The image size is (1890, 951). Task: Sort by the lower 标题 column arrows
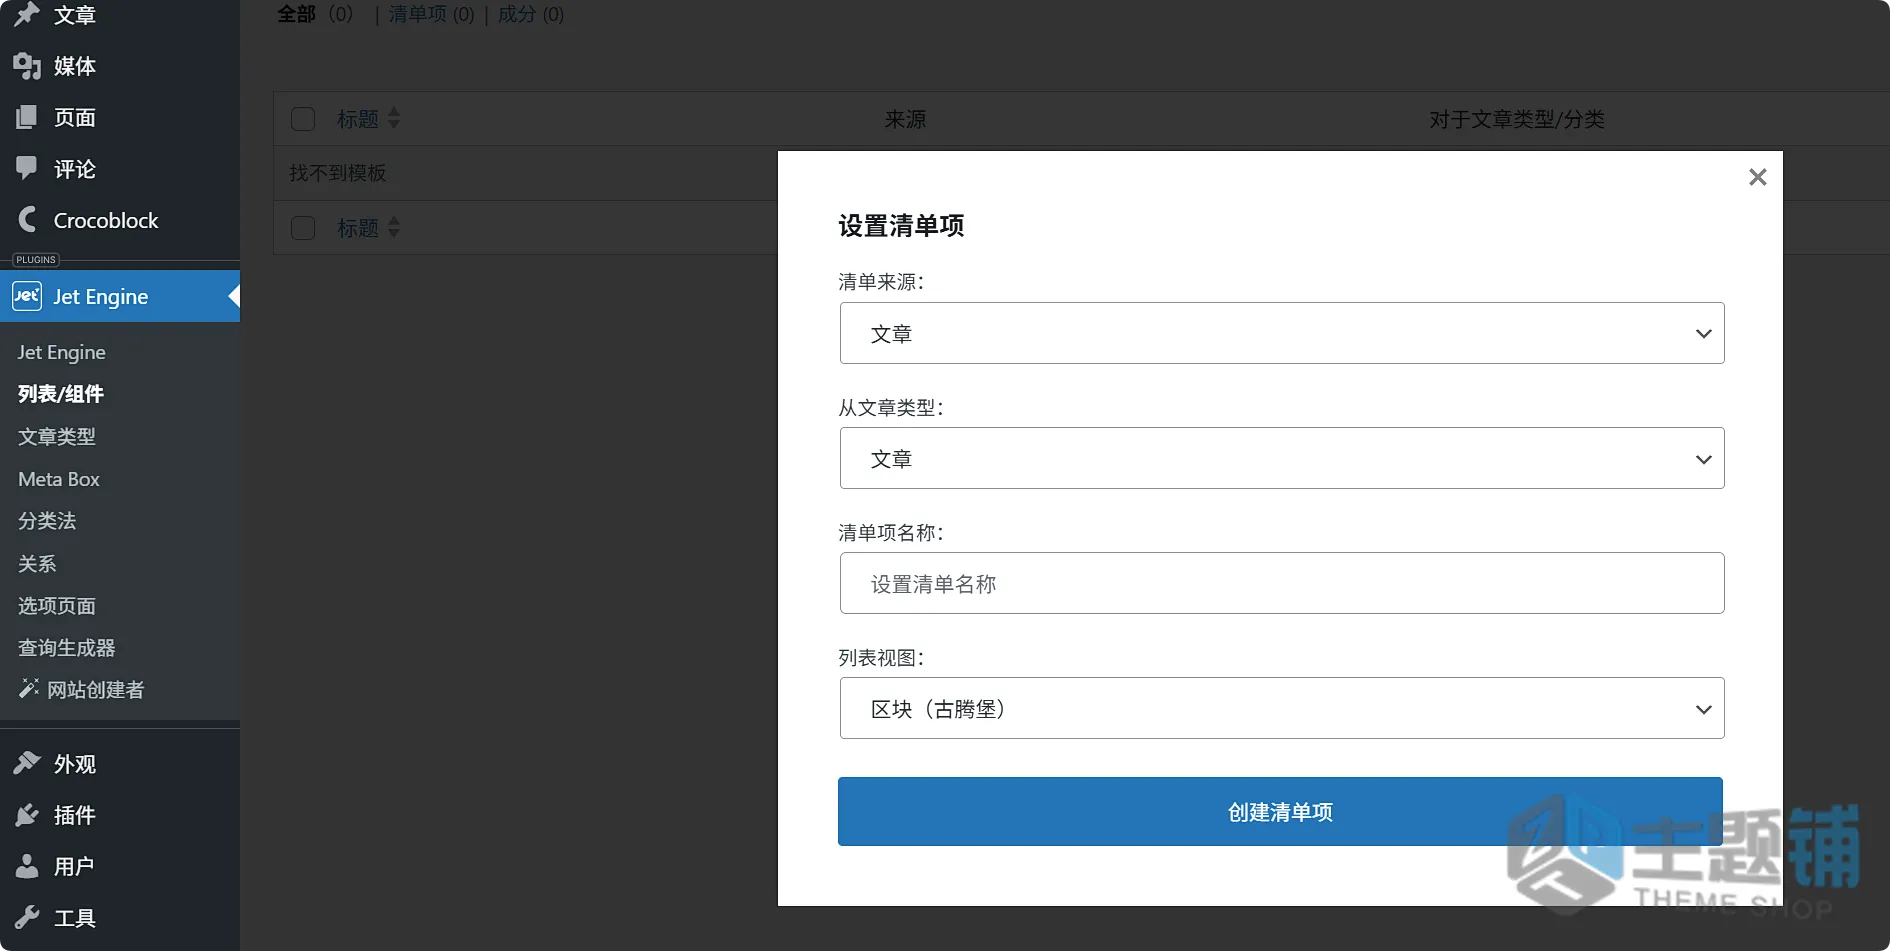[x=394, y=227]
